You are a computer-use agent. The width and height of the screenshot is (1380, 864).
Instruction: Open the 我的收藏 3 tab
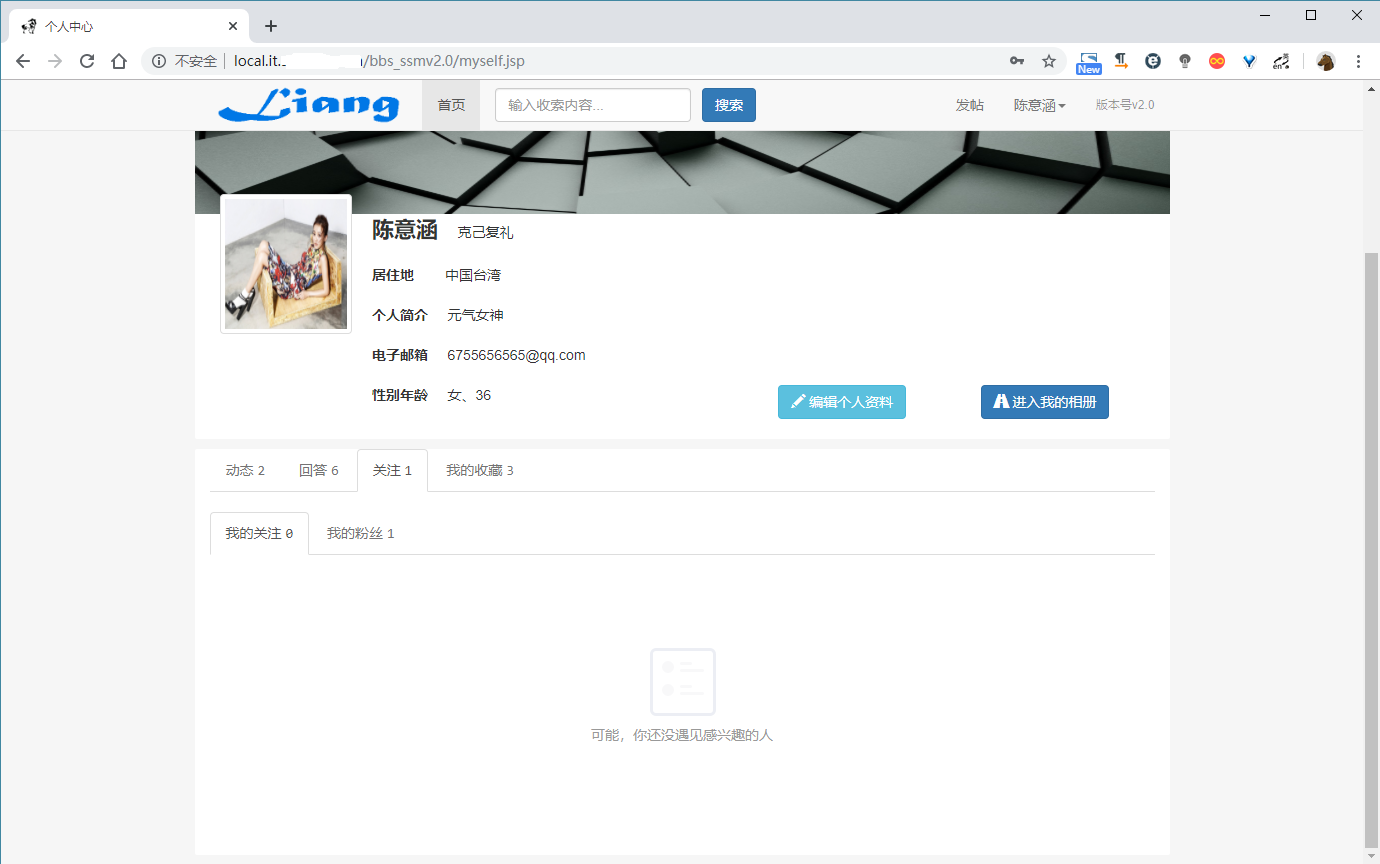(480, 470)
